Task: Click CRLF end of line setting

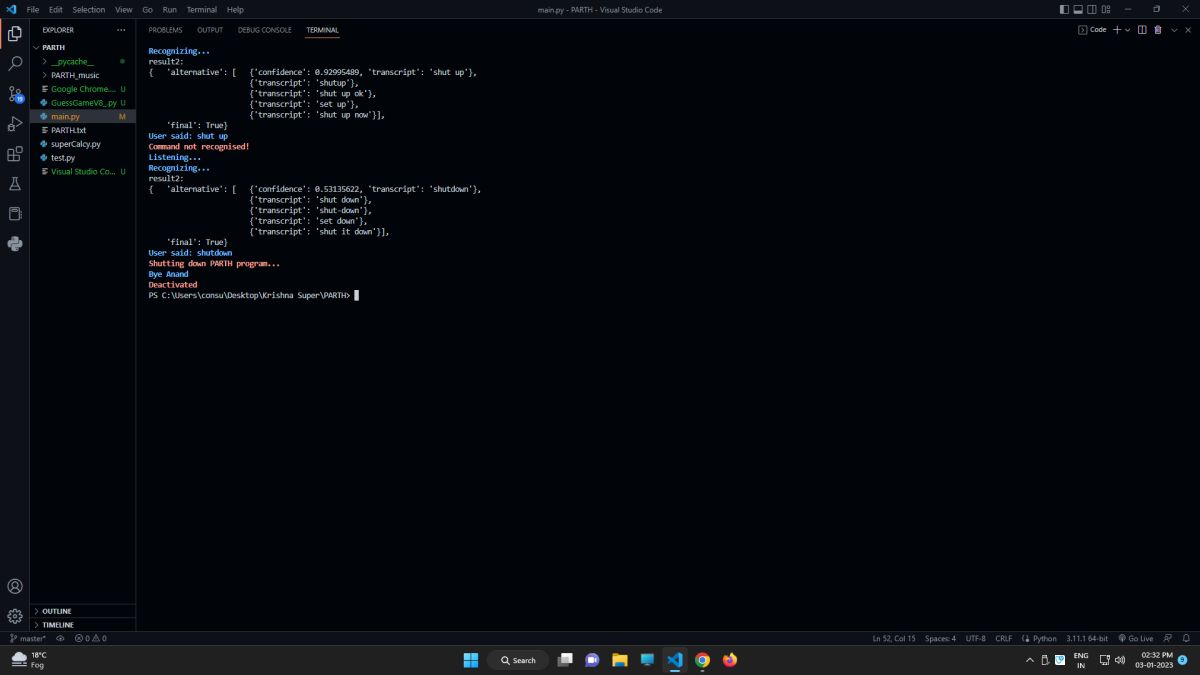Action: [1004, 638]
